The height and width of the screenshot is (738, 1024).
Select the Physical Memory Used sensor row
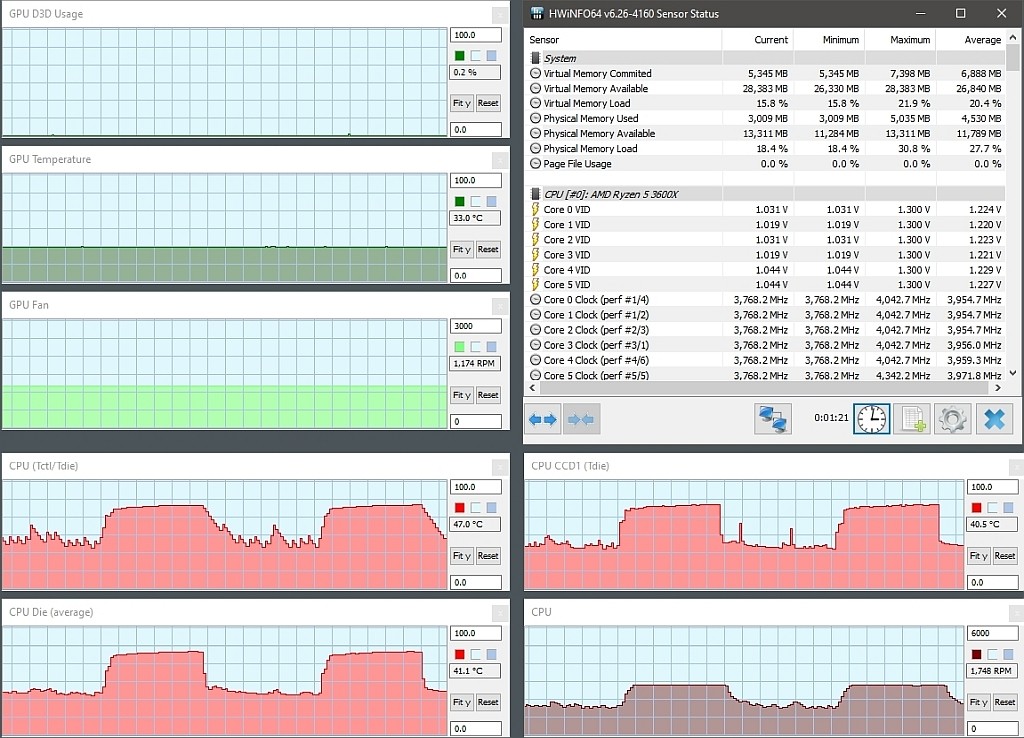click(x=765, y=118)
